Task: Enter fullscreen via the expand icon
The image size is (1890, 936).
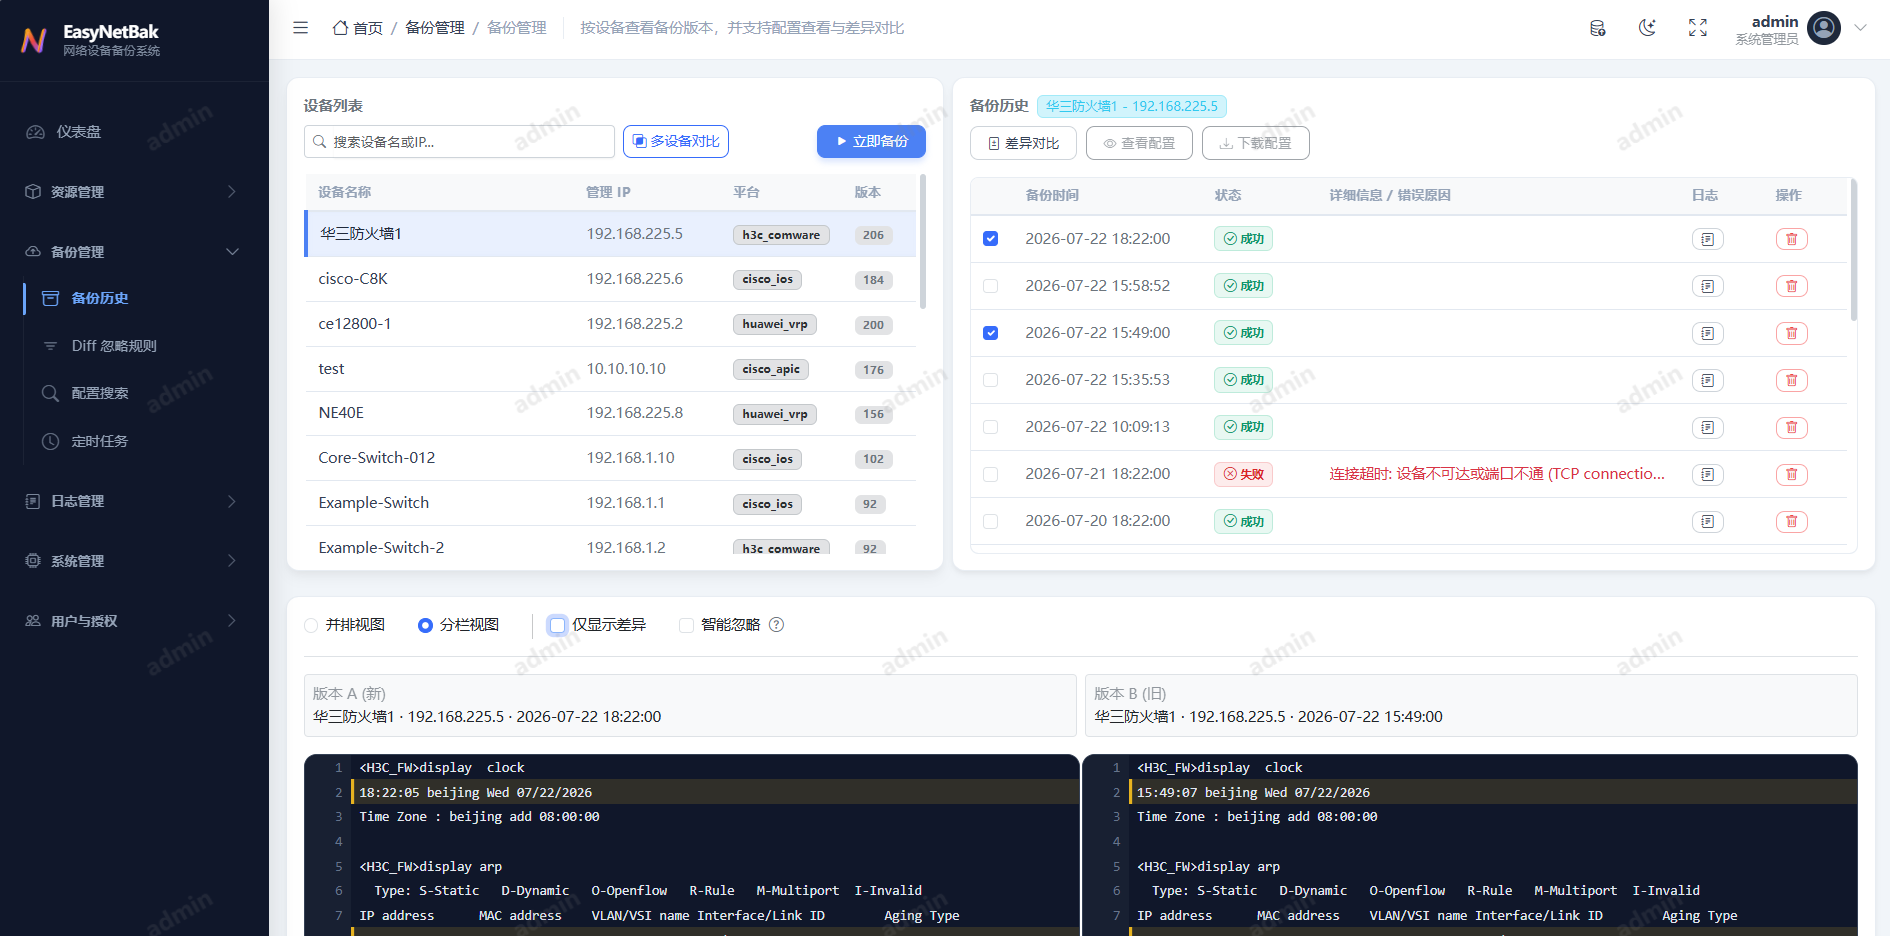Action: (x=1698, y=28)
